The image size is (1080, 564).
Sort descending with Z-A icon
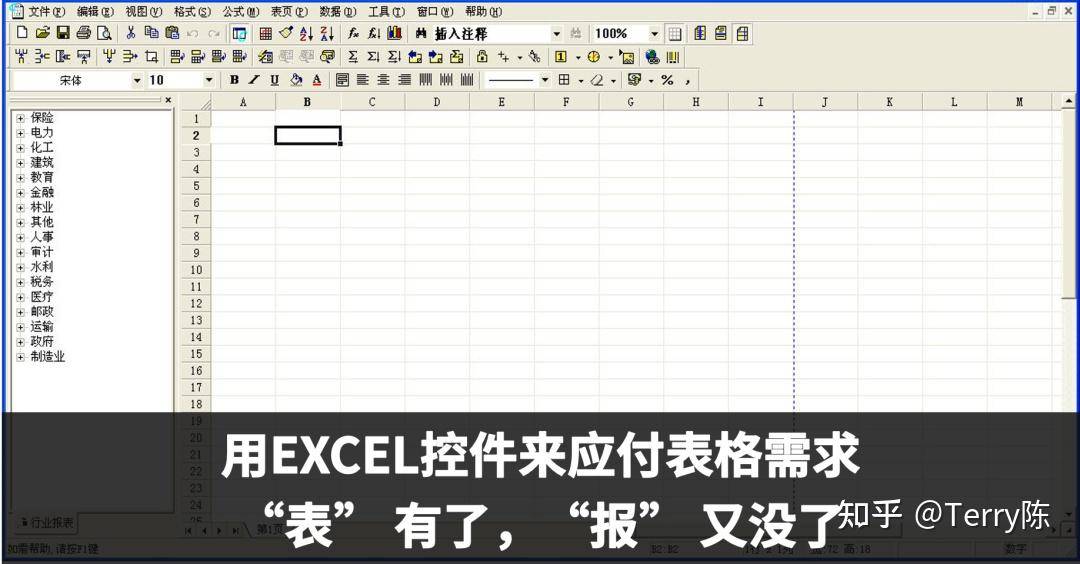pyautogui.click(x=327, y=33)
